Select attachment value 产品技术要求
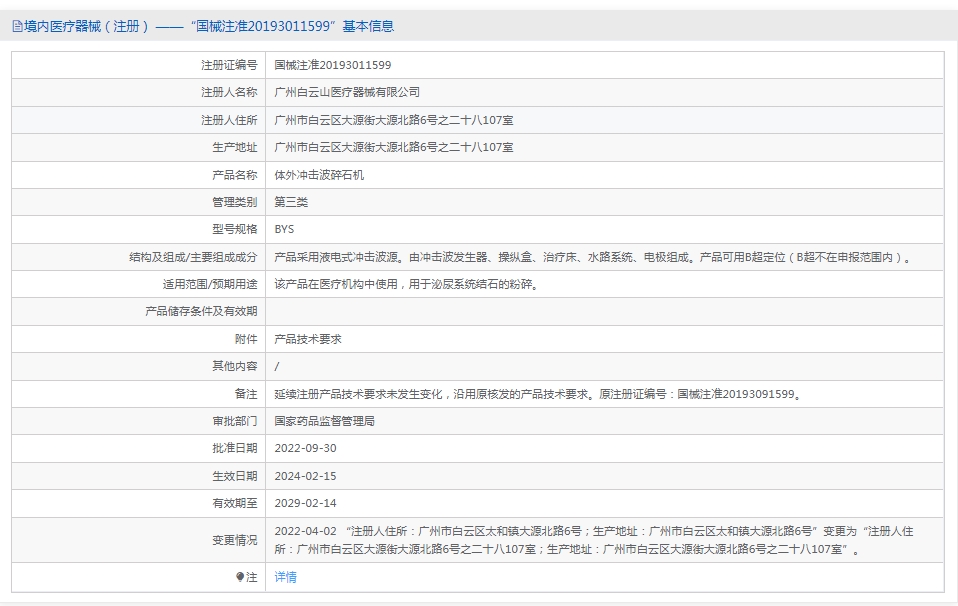The image size is (958, 606). coord(308,339)
